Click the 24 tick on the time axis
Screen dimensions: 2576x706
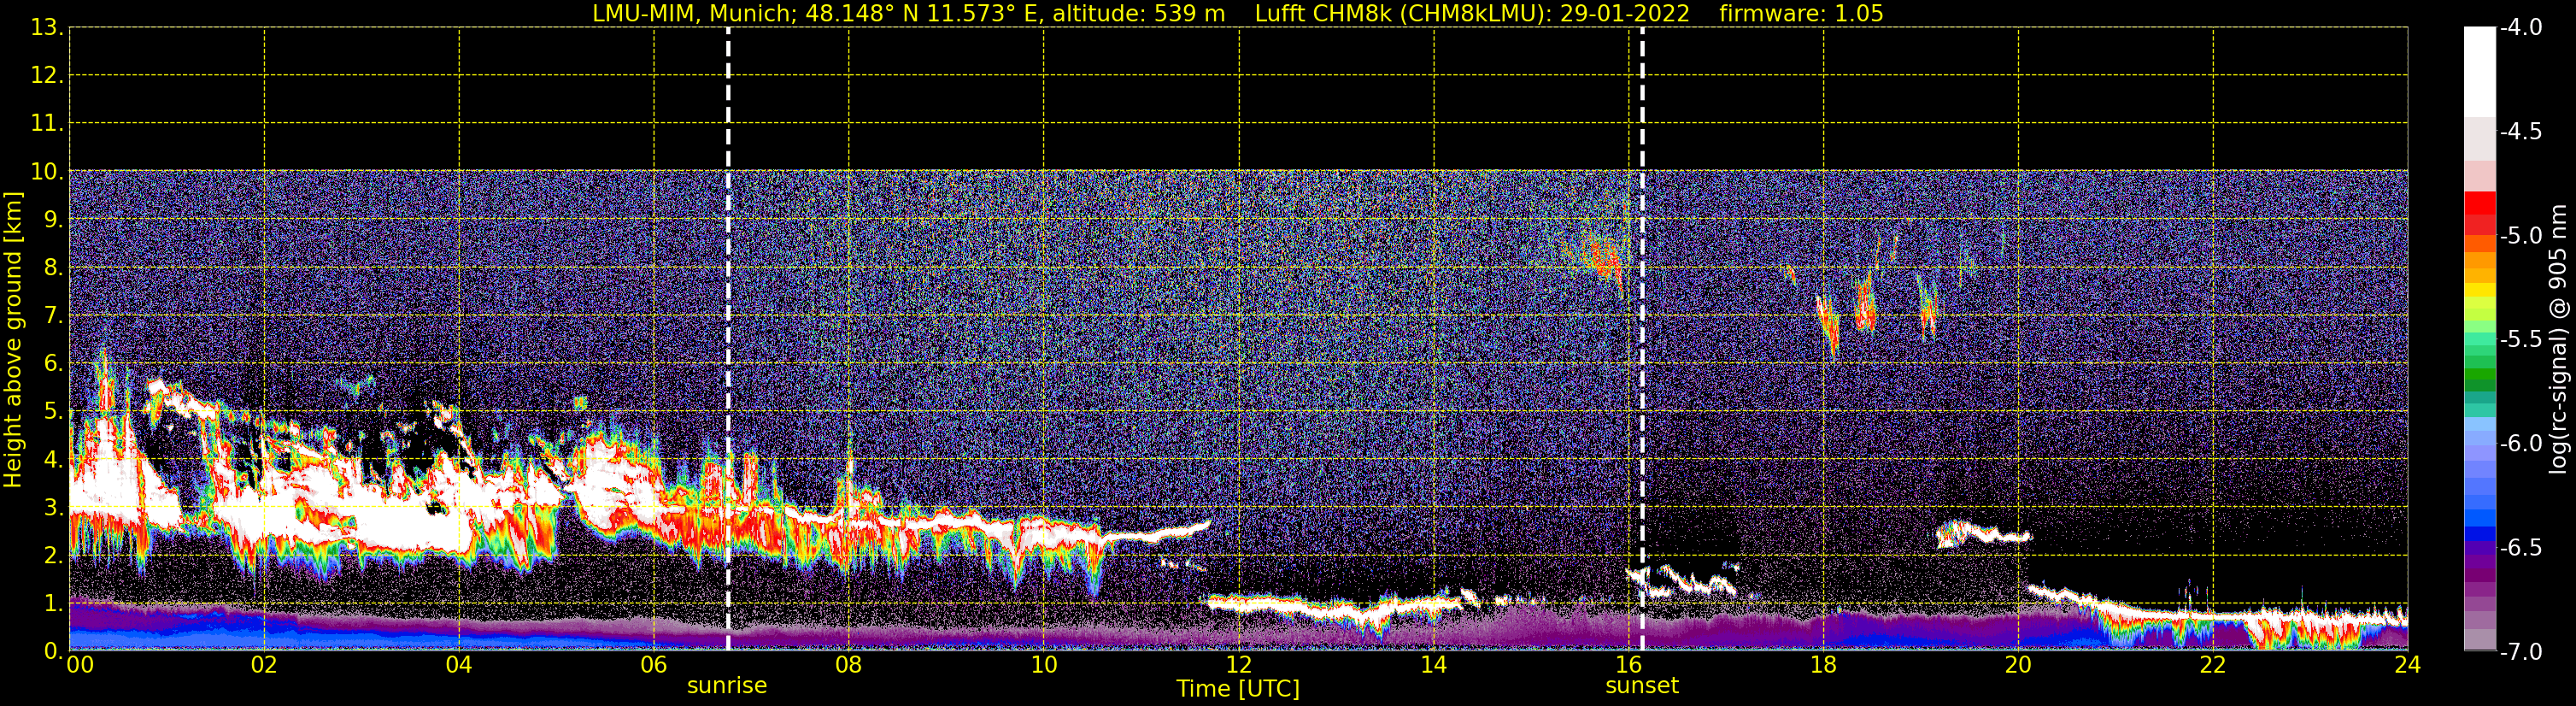(2408, 665)
